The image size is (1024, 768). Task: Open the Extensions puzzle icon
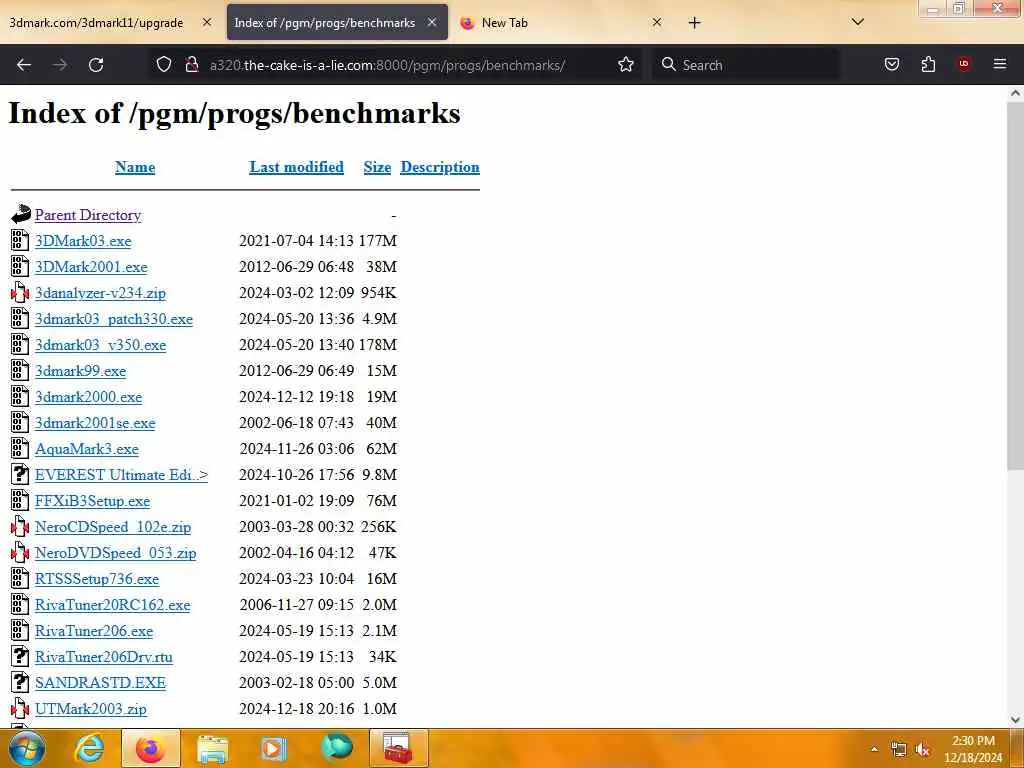(928, 64)
